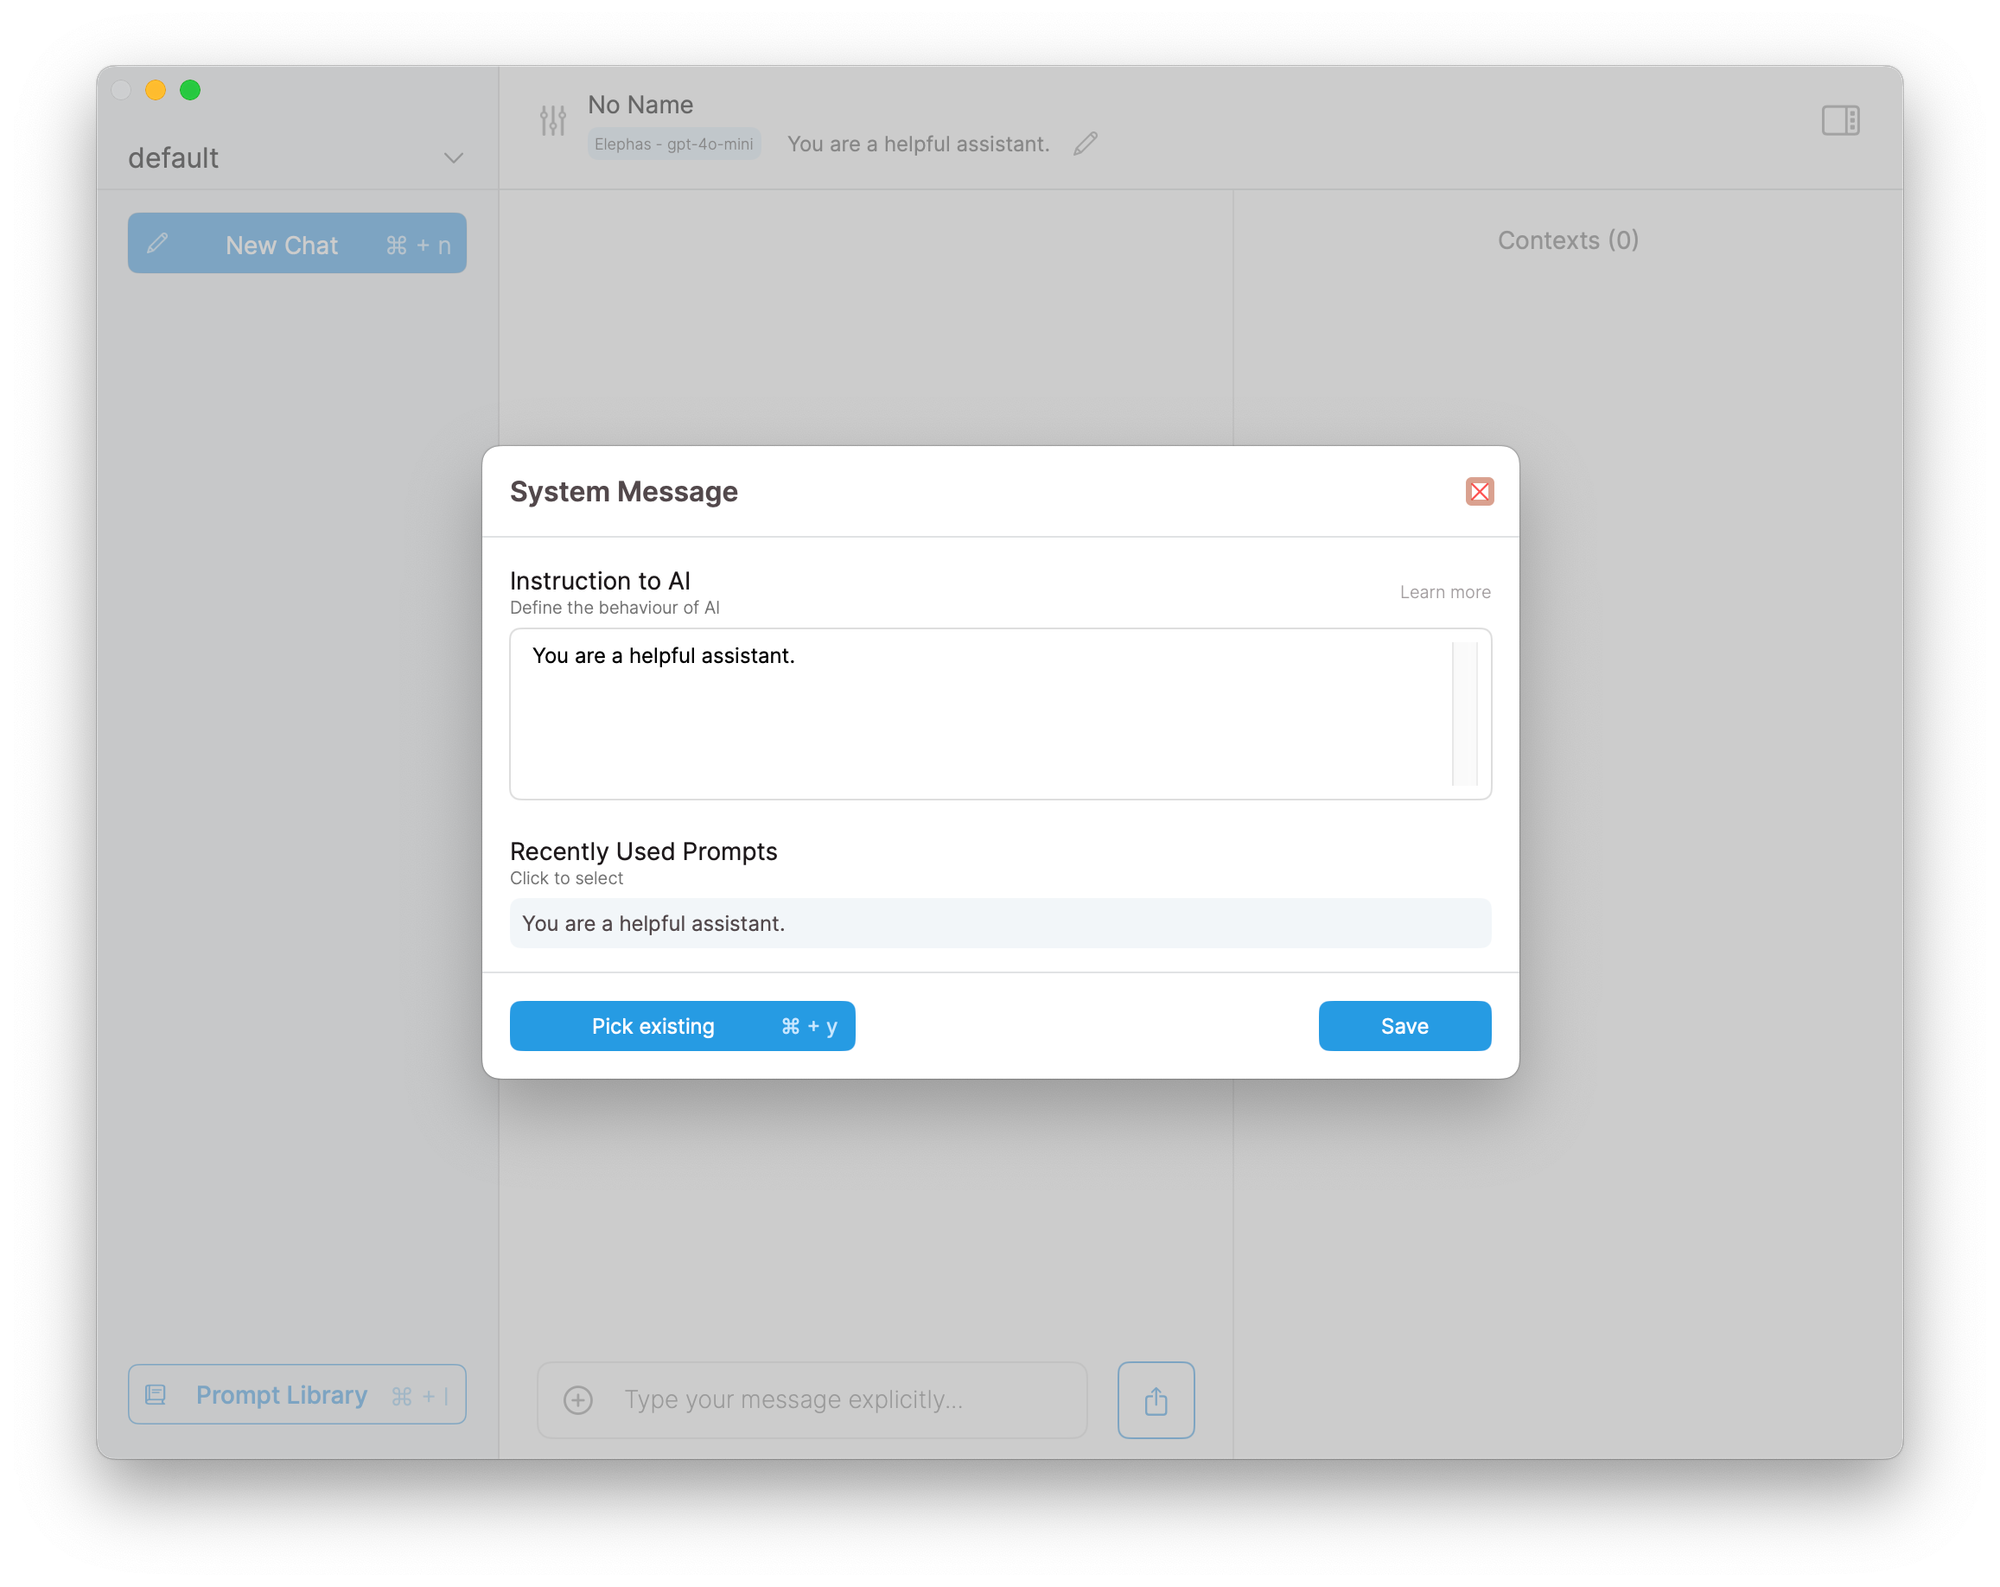Click inside the Instruction to AI text area
The image size is (2000, 1587).
click(x=980, y=720)
